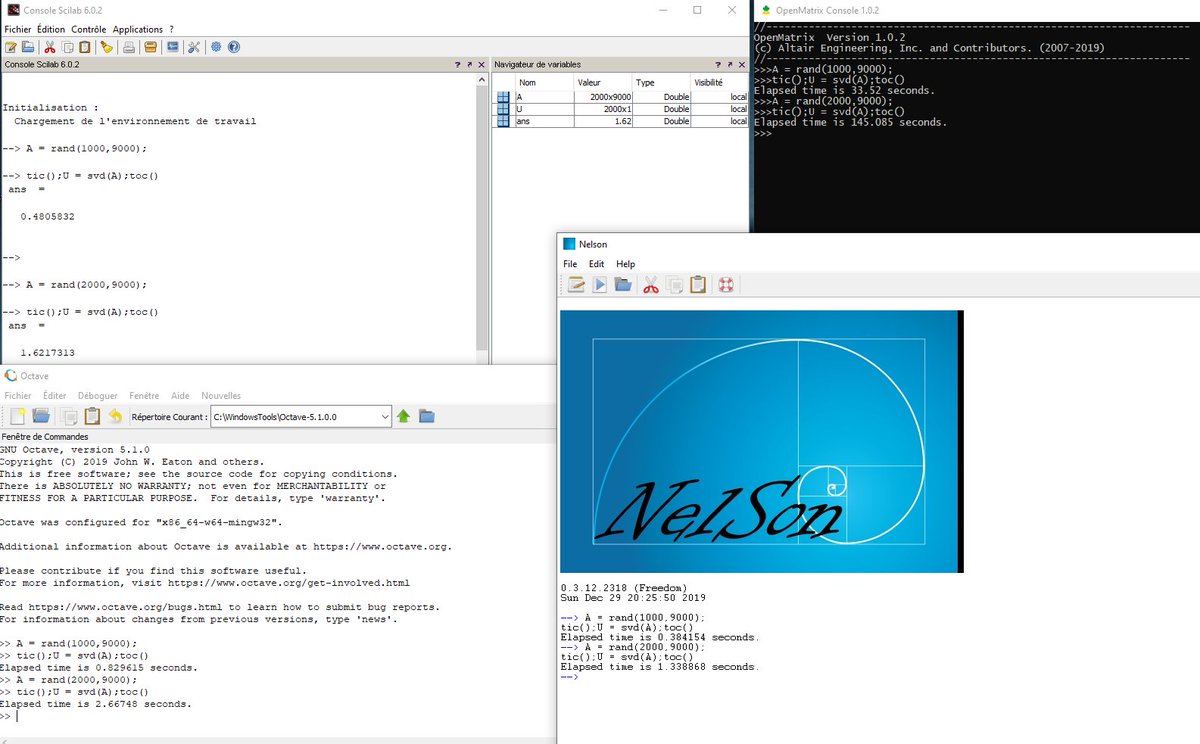Click the blue gear demos icon in Scilab
This screenshot has width=1200, height=744.
point(216,47)
